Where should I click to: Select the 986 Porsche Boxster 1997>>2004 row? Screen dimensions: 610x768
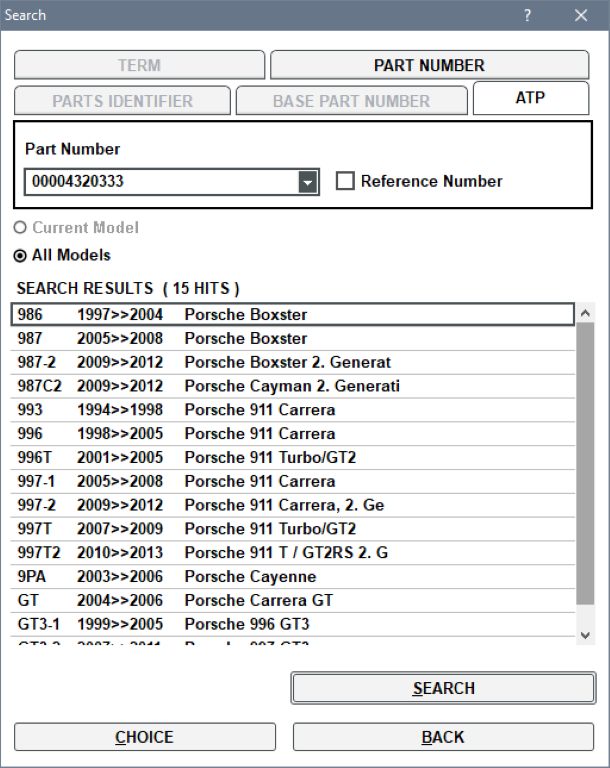(293, 314)
